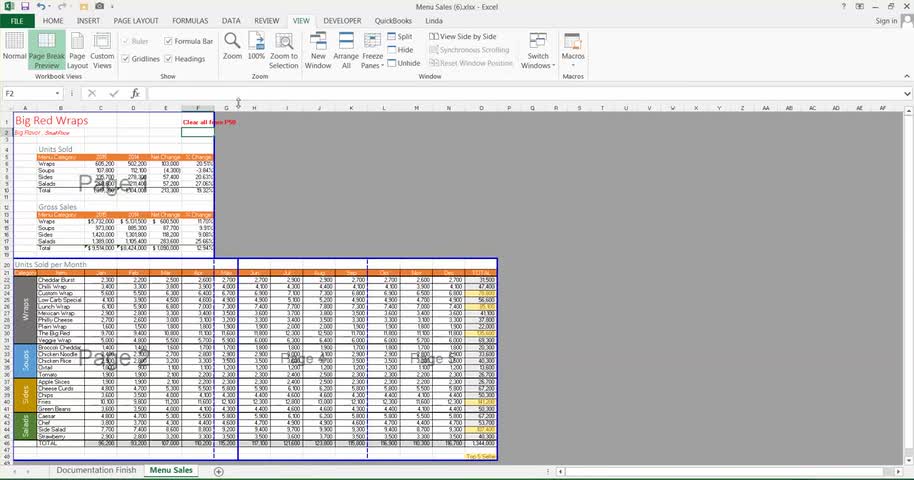Click Insert Function fx button

[x=135, y=93]
